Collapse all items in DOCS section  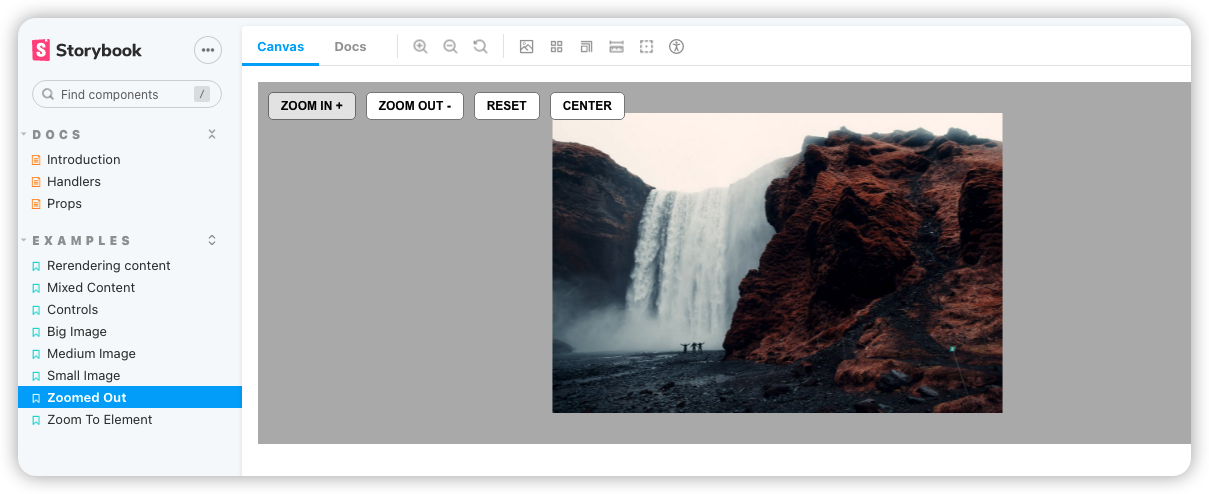coord(212,135)
